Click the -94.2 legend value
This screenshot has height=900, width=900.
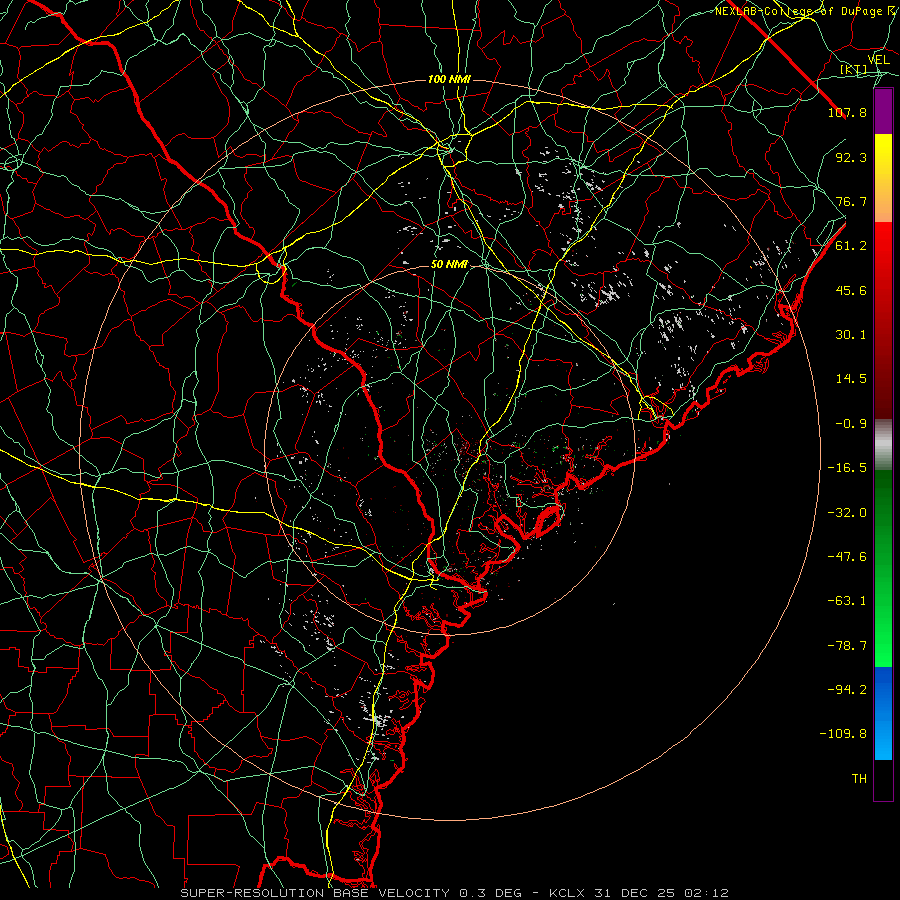coord(847,689)
